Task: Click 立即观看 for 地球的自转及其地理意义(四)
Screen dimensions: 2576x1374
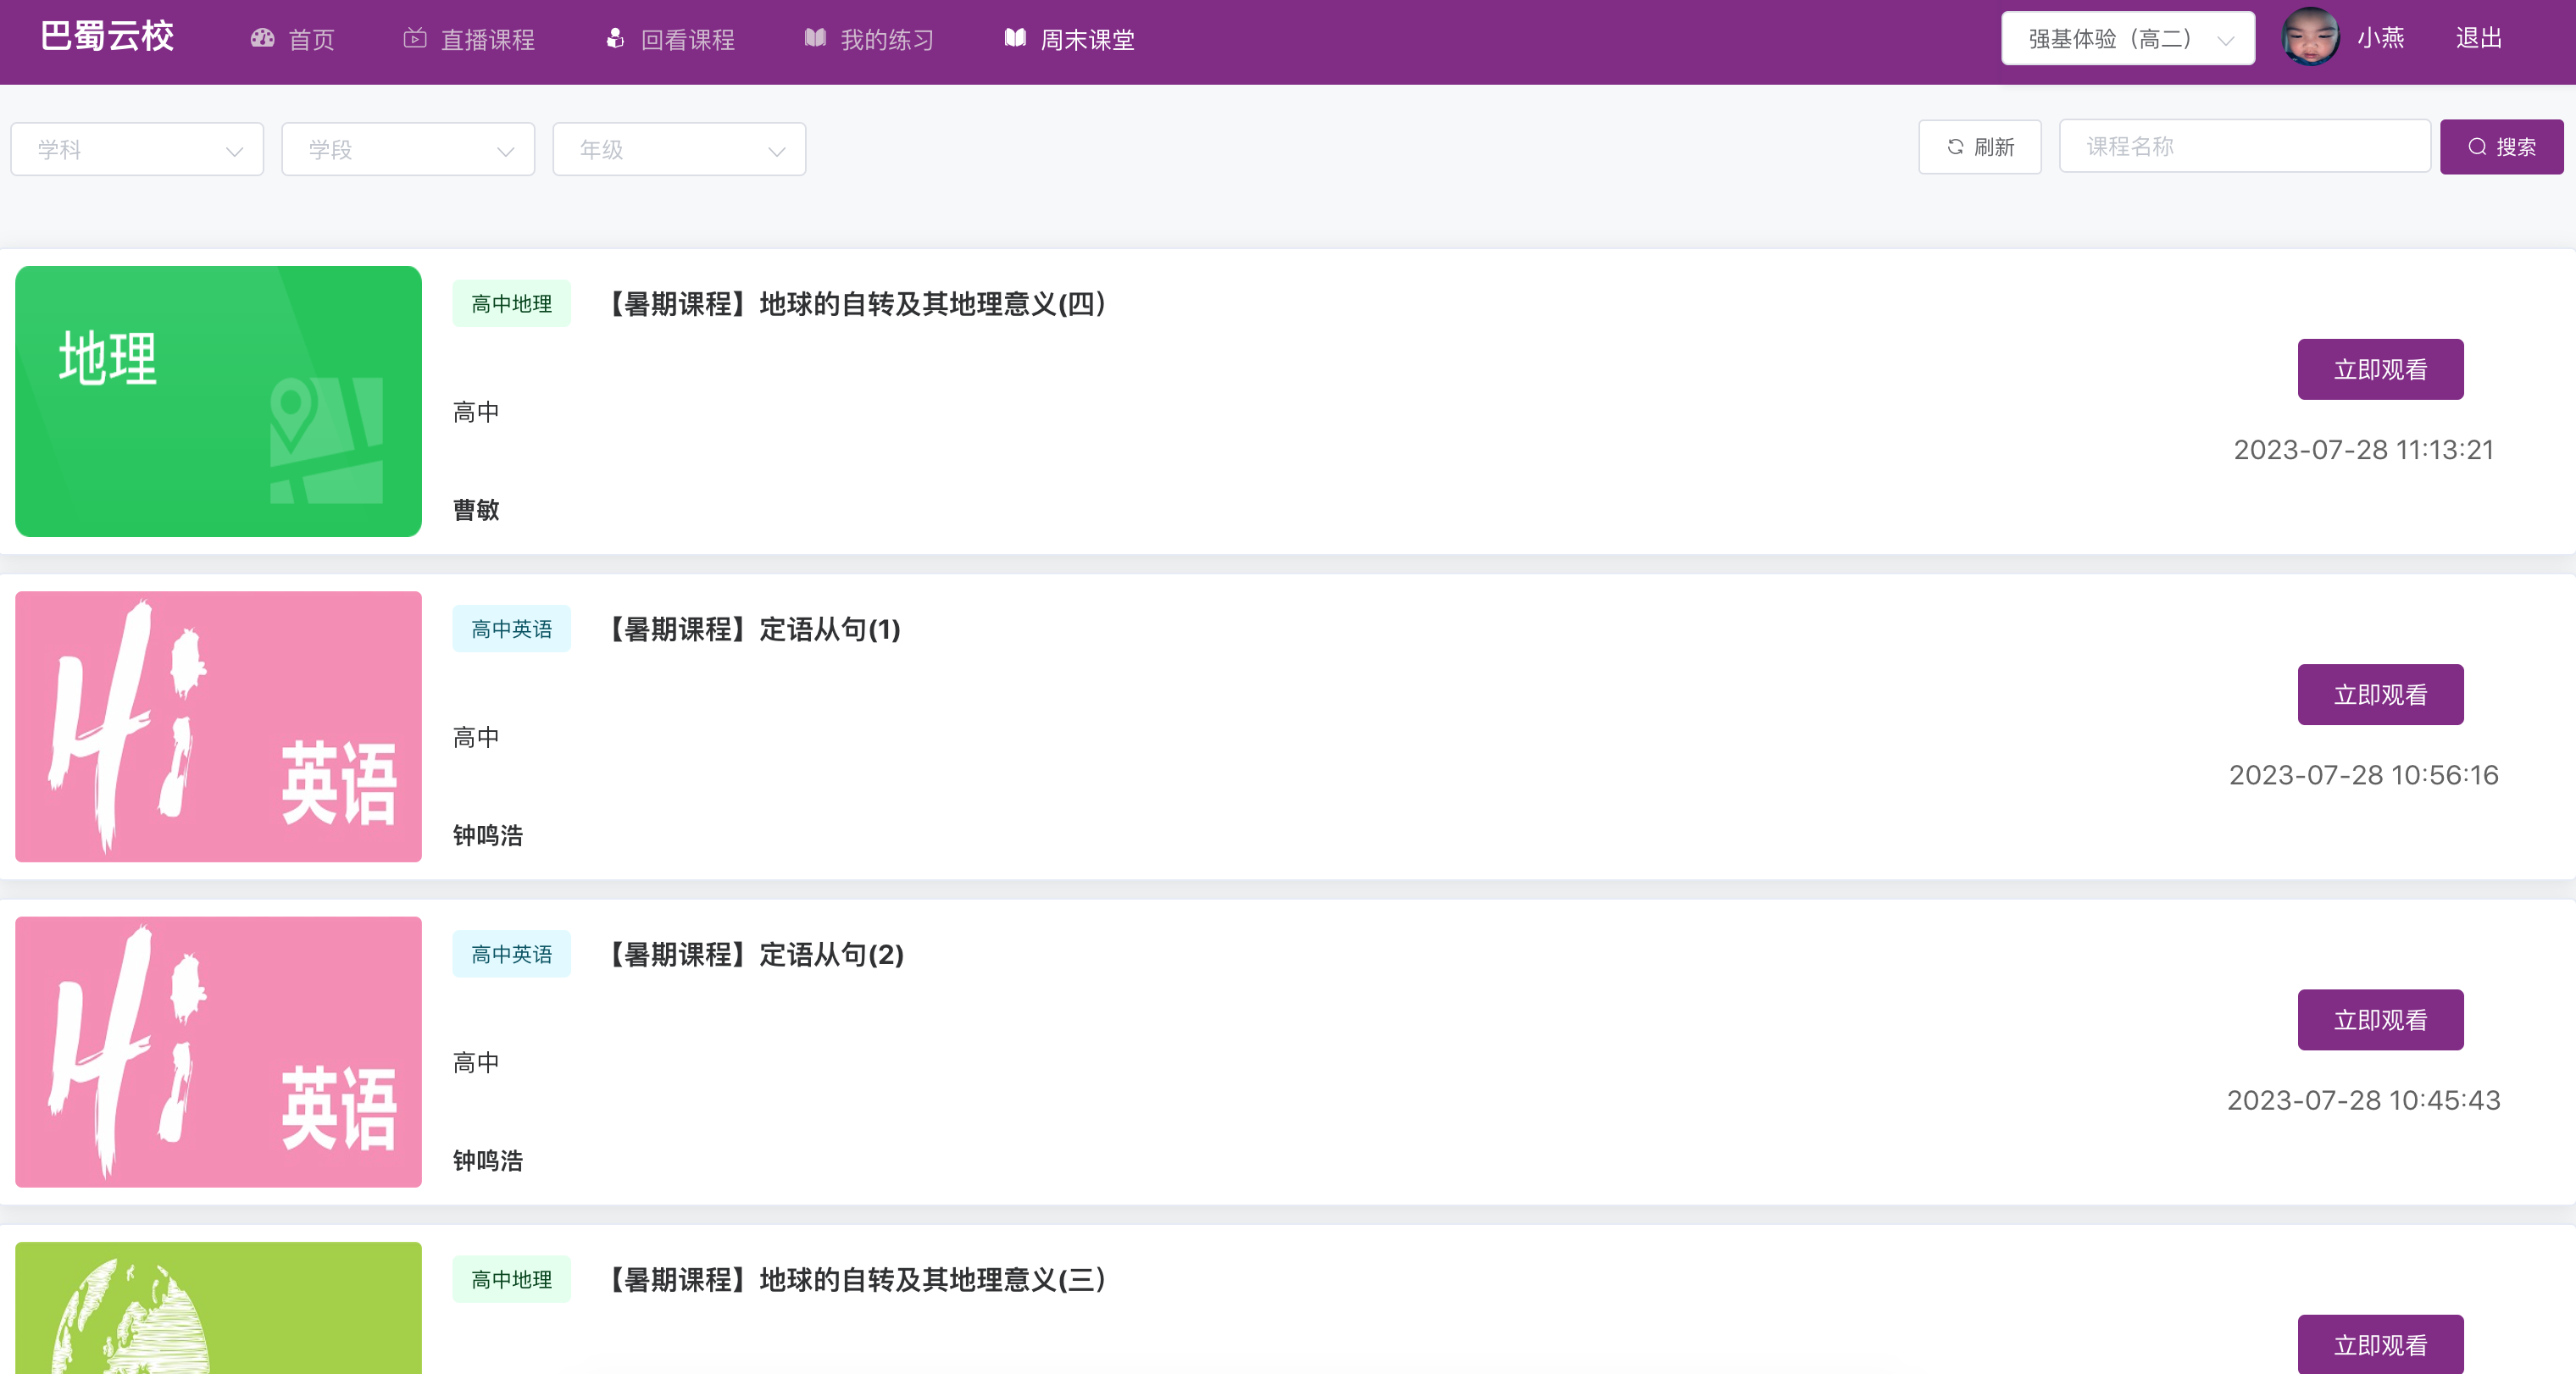Action: pos(2380,369)
